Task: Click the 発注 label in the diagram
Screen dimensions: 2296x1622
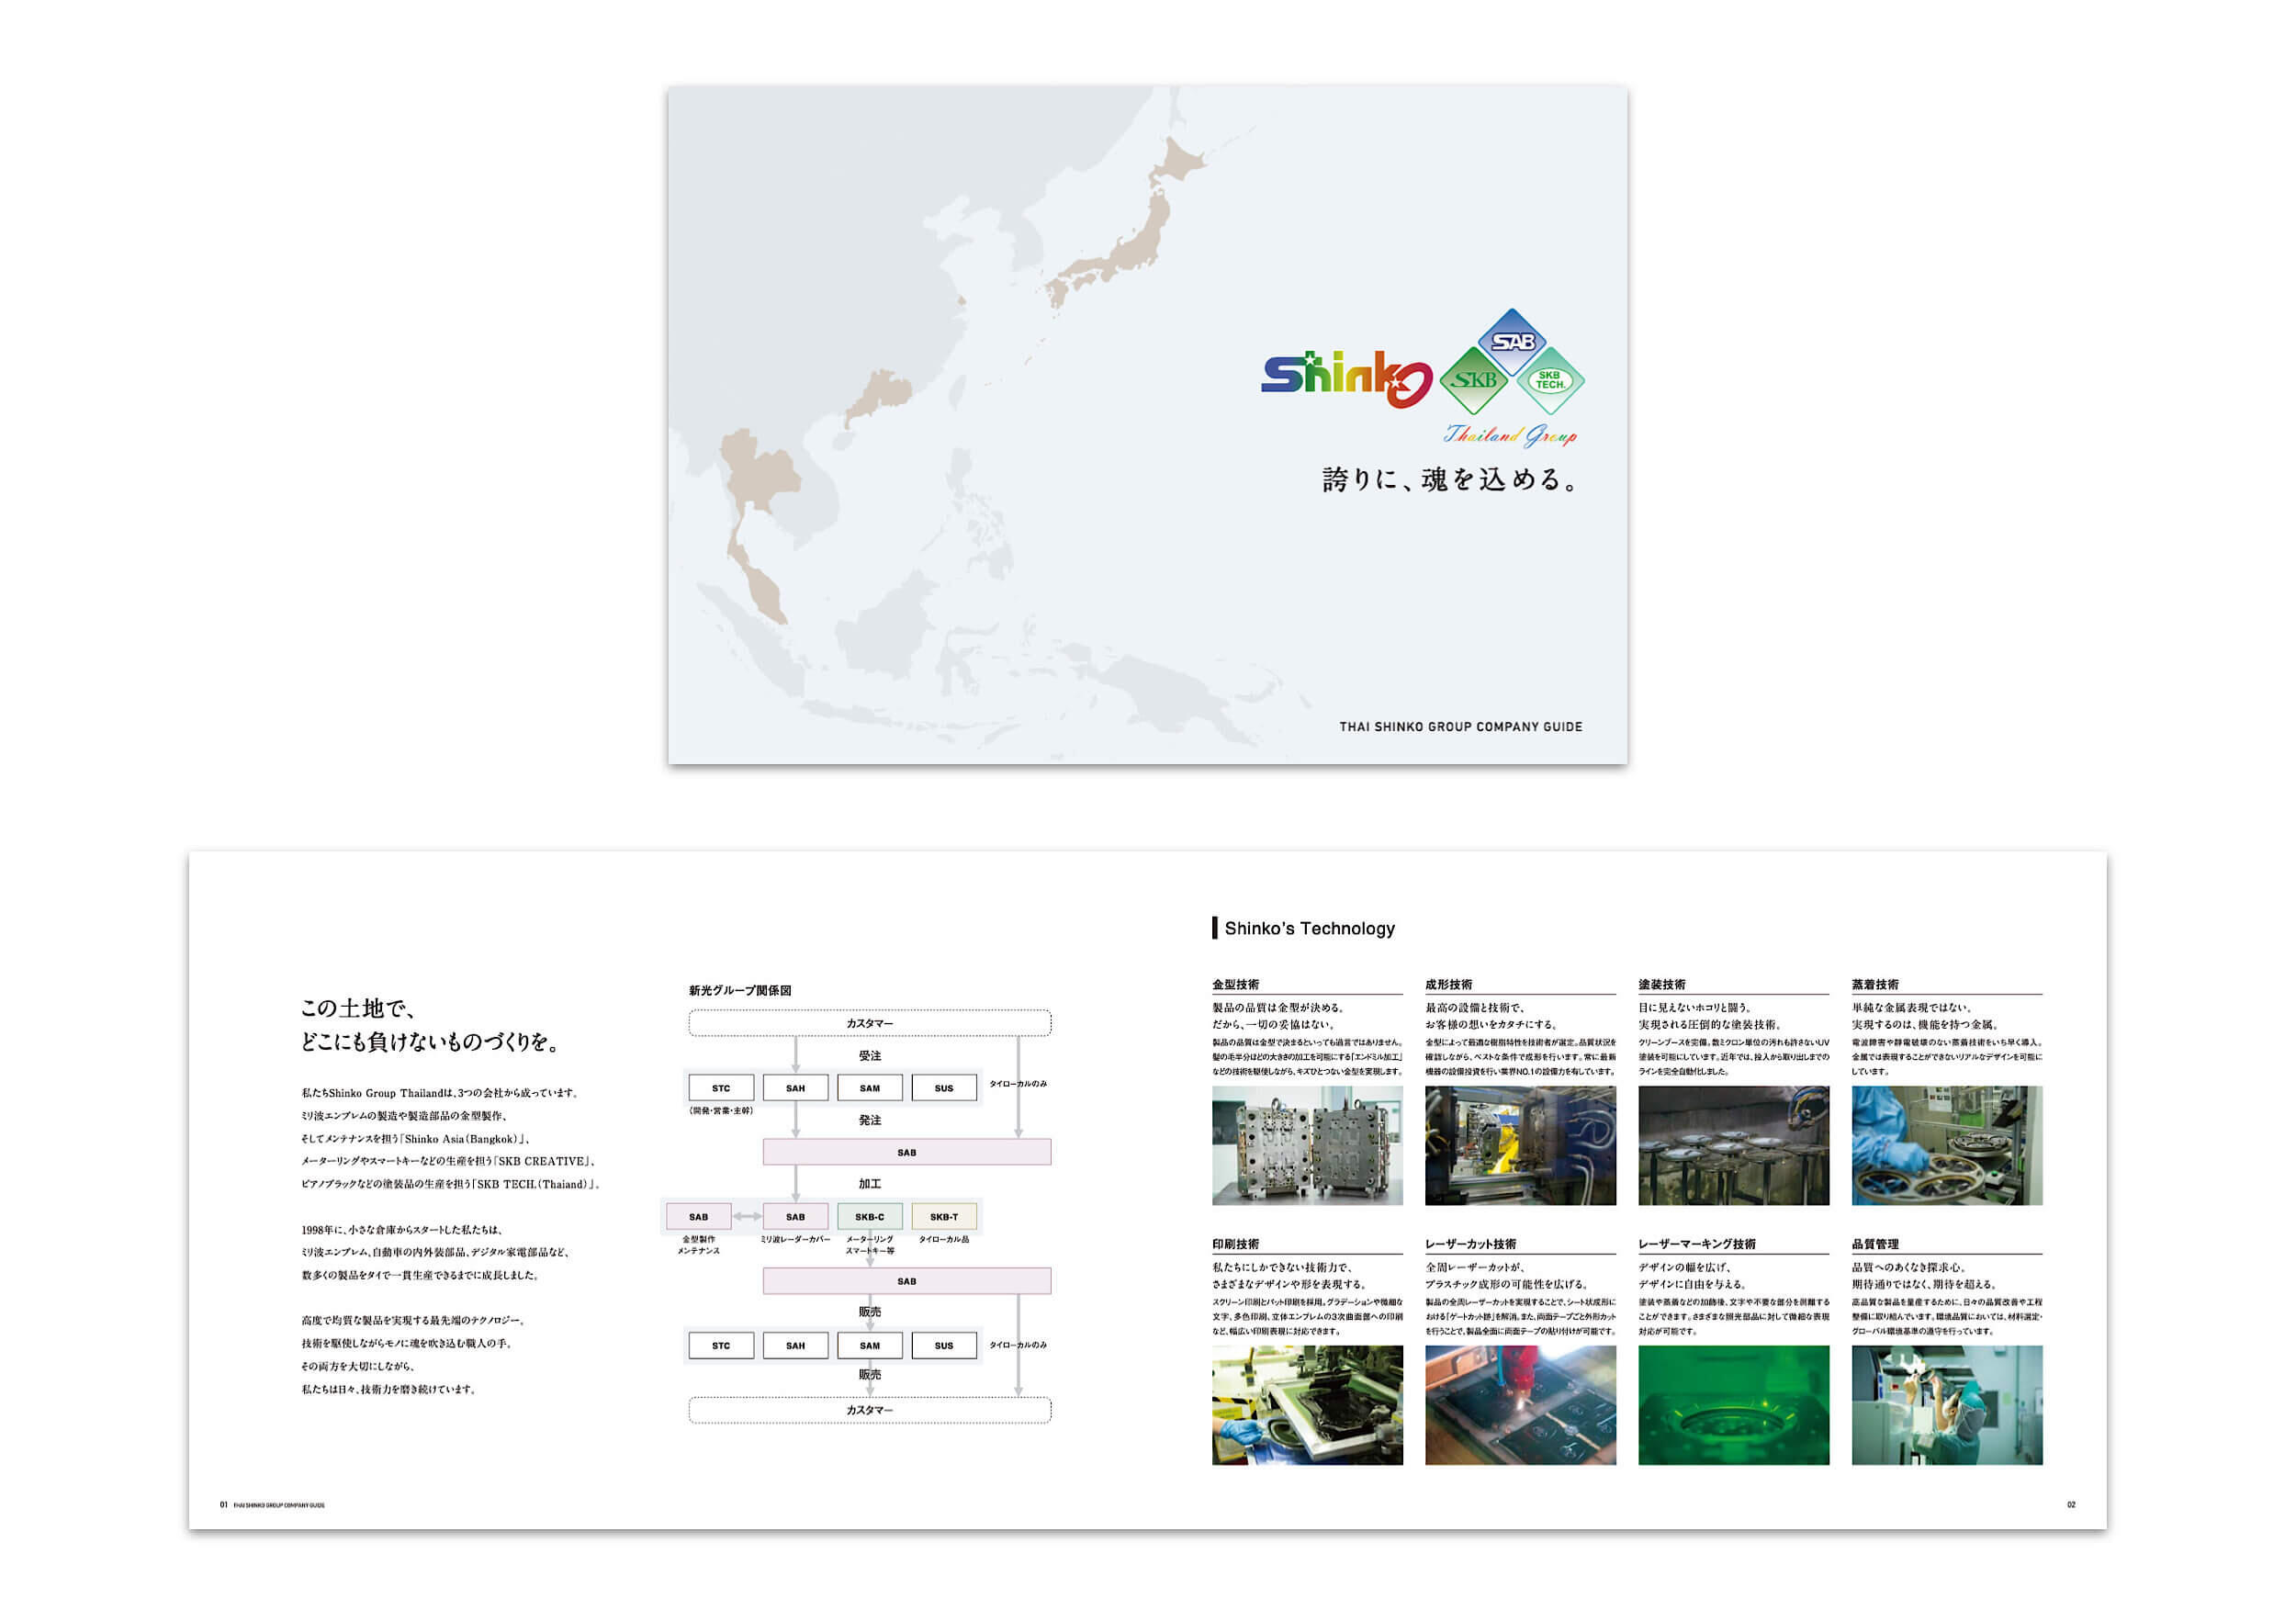Action: [870, 1120]
